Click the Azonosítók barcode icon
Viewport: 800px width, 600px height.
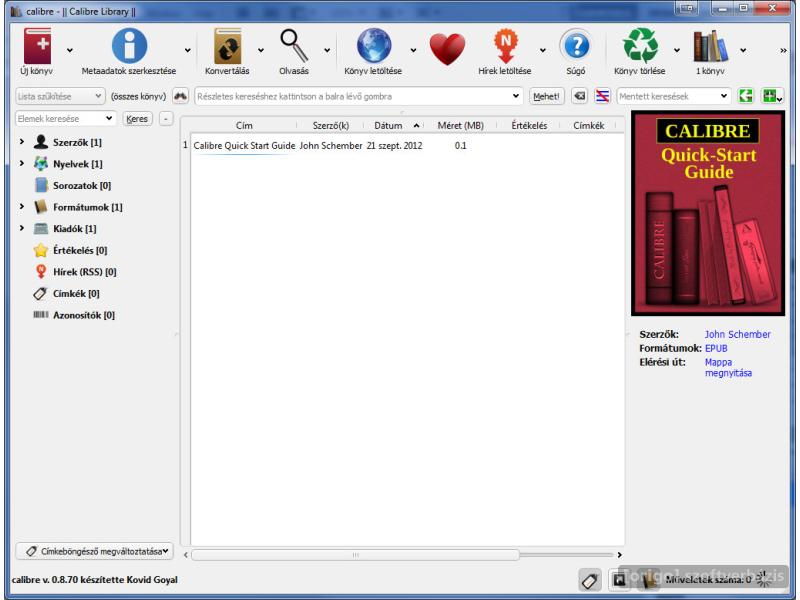[x=41, y=315]
